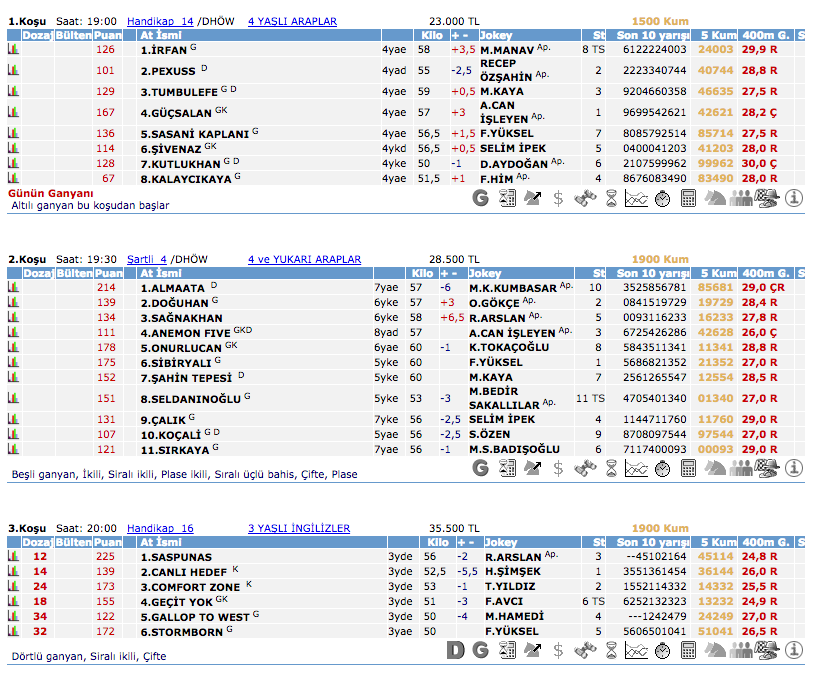Click the dollar sign icon under race 2
Image resolution: width=824 pixels, height=682 pixels.
coord(559,467)
